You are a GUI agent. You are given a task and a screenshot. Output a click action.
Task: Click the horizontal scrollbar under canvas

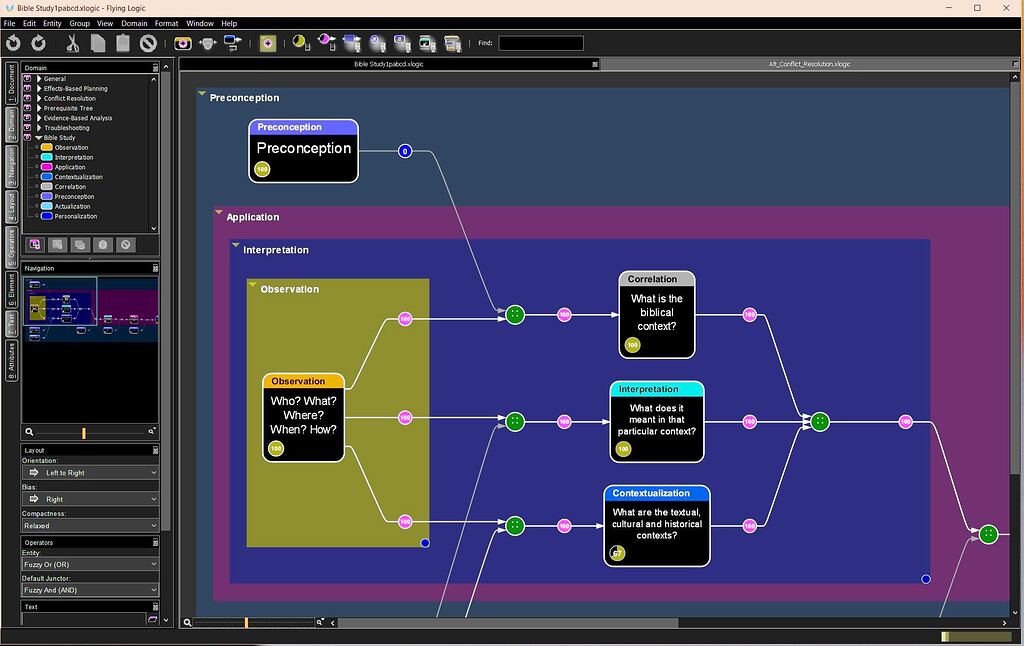508,622
